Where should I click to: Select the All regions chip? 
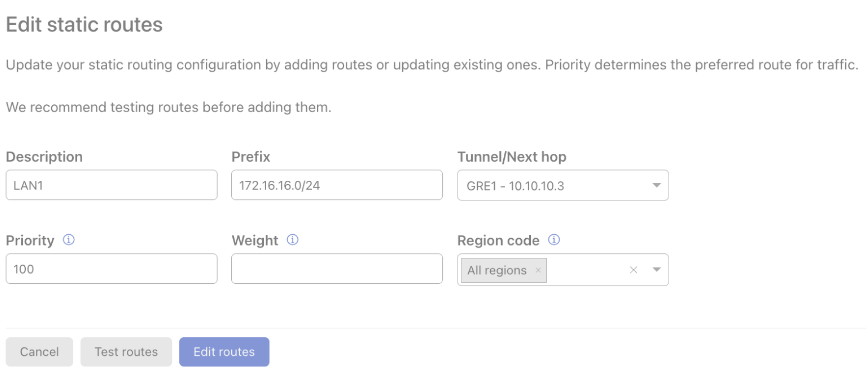click(497, 270)
